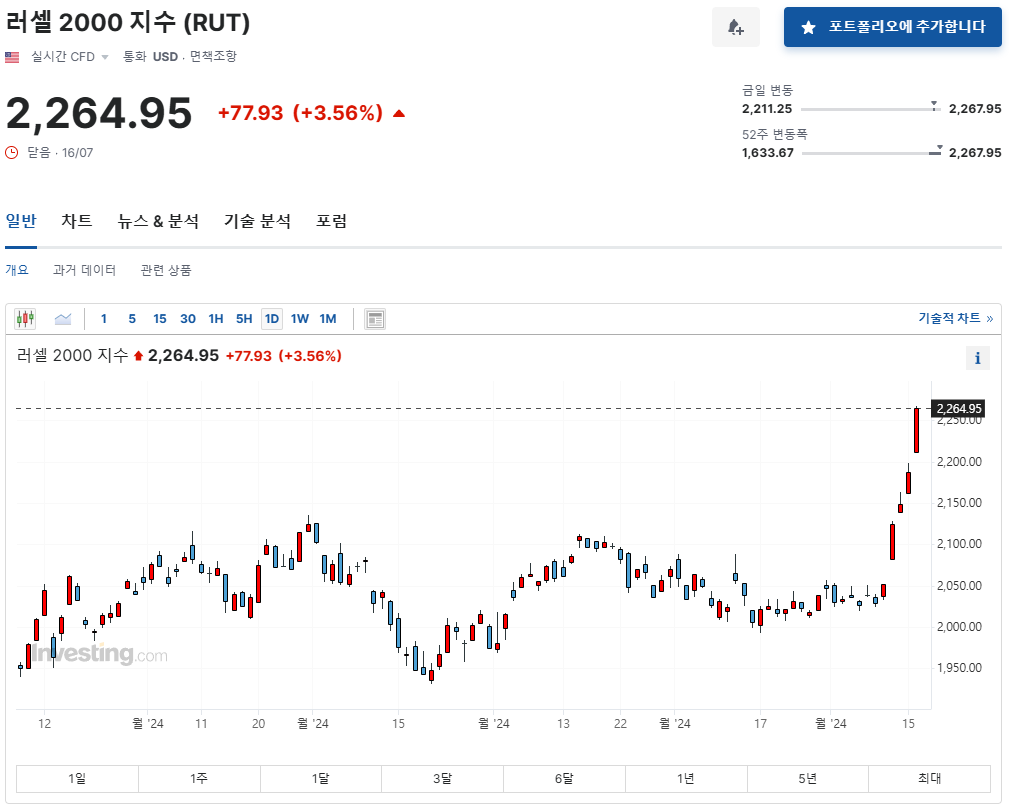
Task: Select candlestick chart type icon
Action: [25, 319]
